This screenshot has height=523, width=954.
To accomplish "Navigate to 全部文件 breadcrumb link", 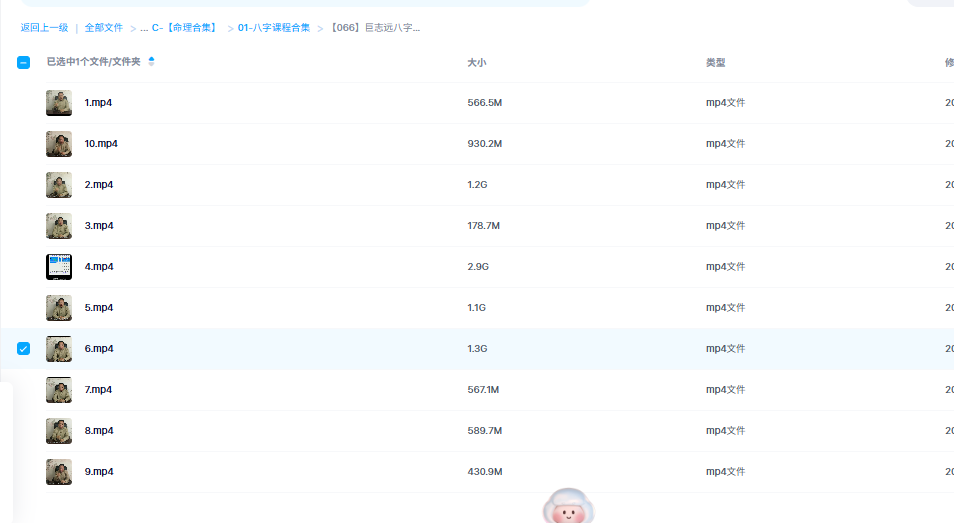I will [104, 28].
